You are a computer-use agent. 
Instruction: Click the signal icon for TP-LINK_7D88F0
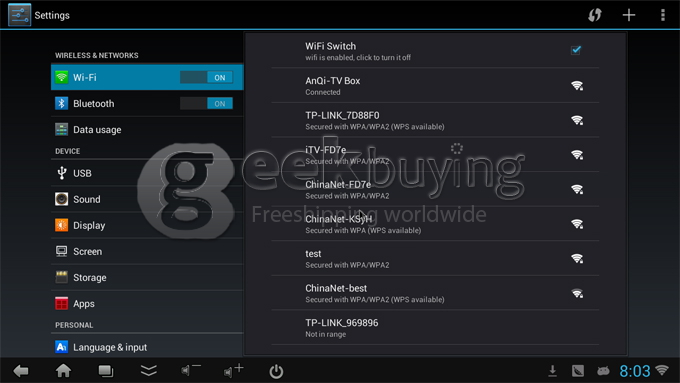point(577,120)
